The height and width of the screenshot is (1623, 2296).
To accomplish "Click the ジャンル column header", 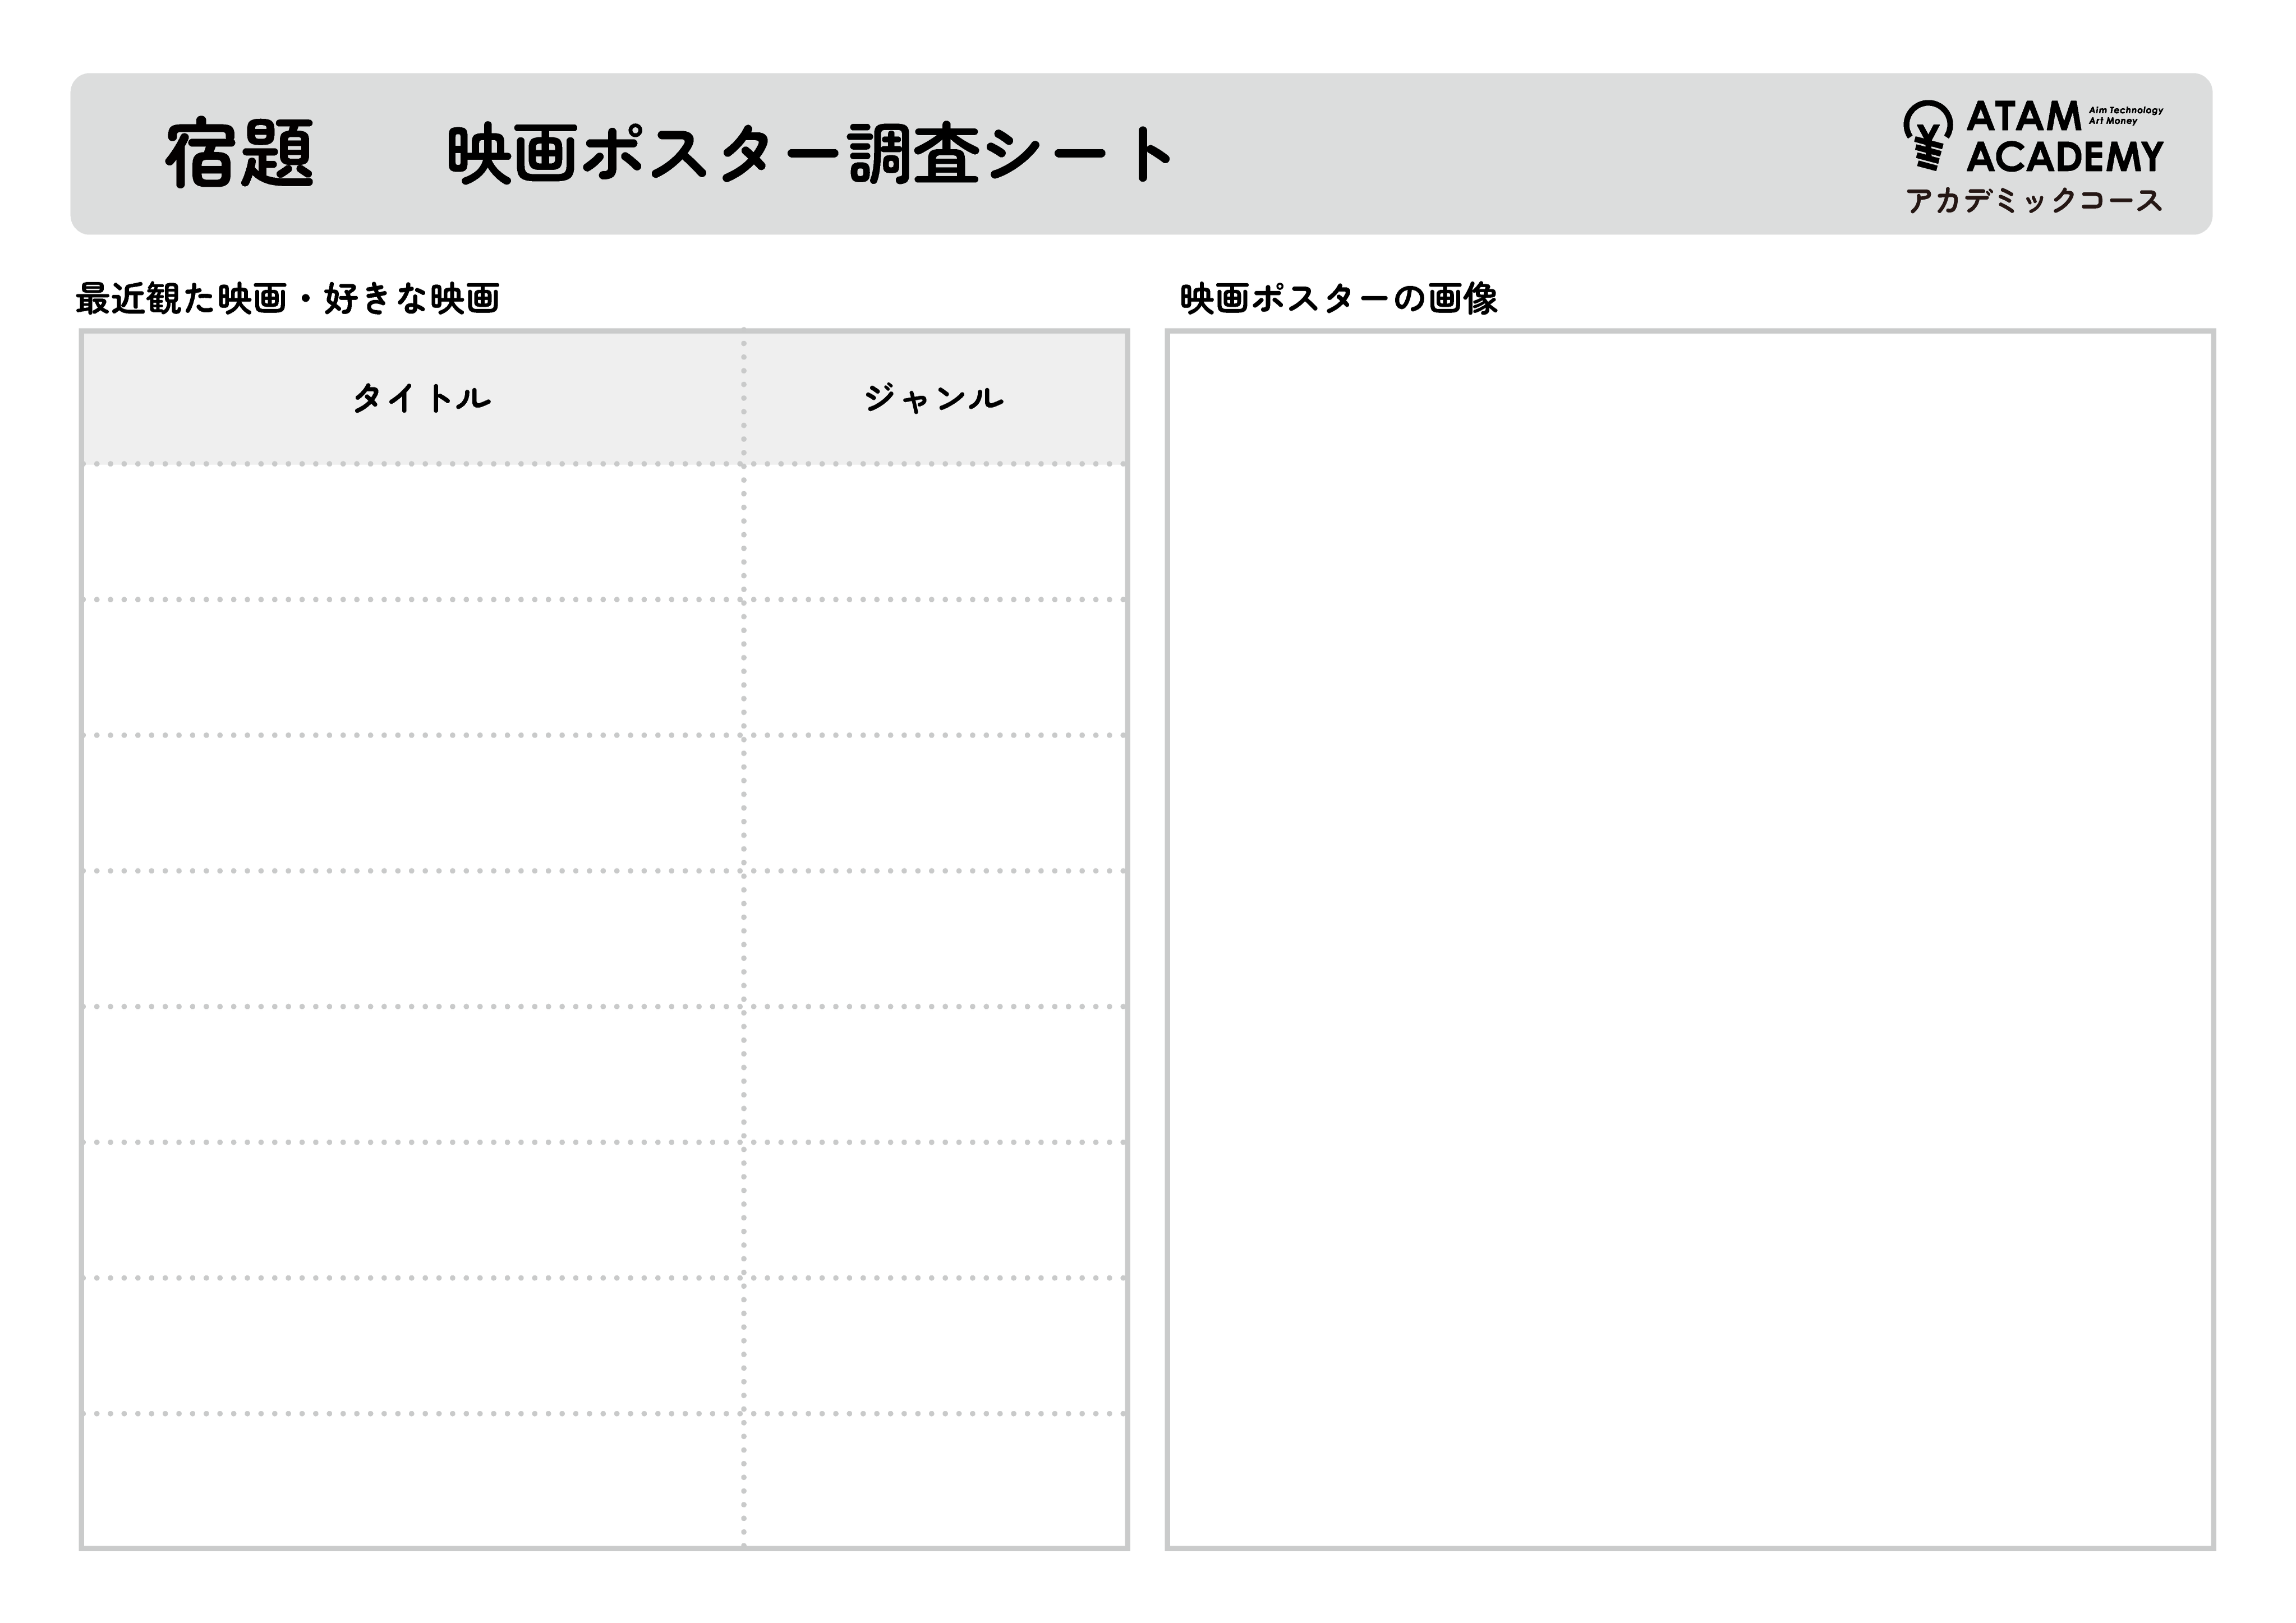I will pos(934,398).
